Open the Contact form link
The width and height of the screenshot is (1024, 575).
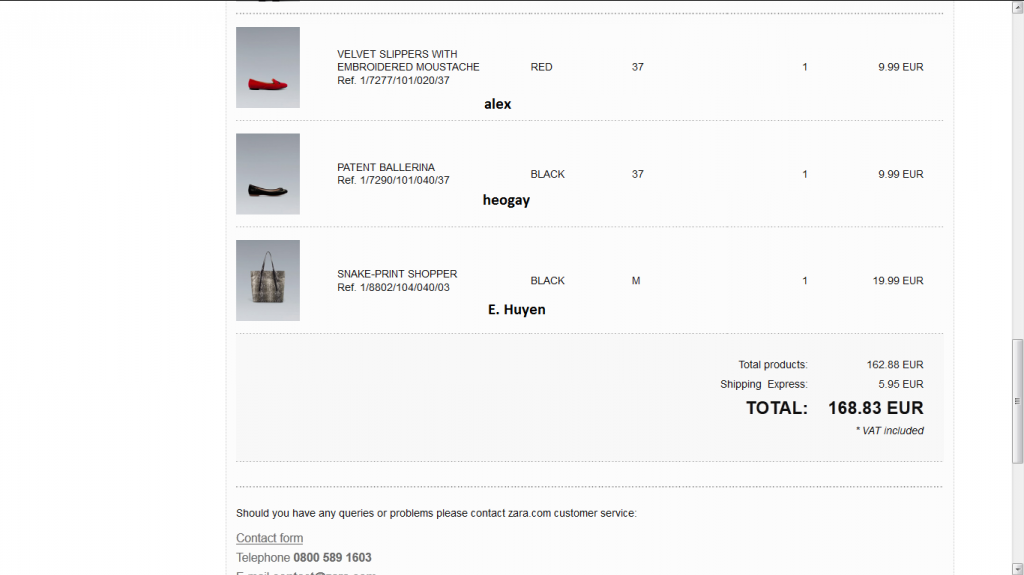(x=269, y=538)
